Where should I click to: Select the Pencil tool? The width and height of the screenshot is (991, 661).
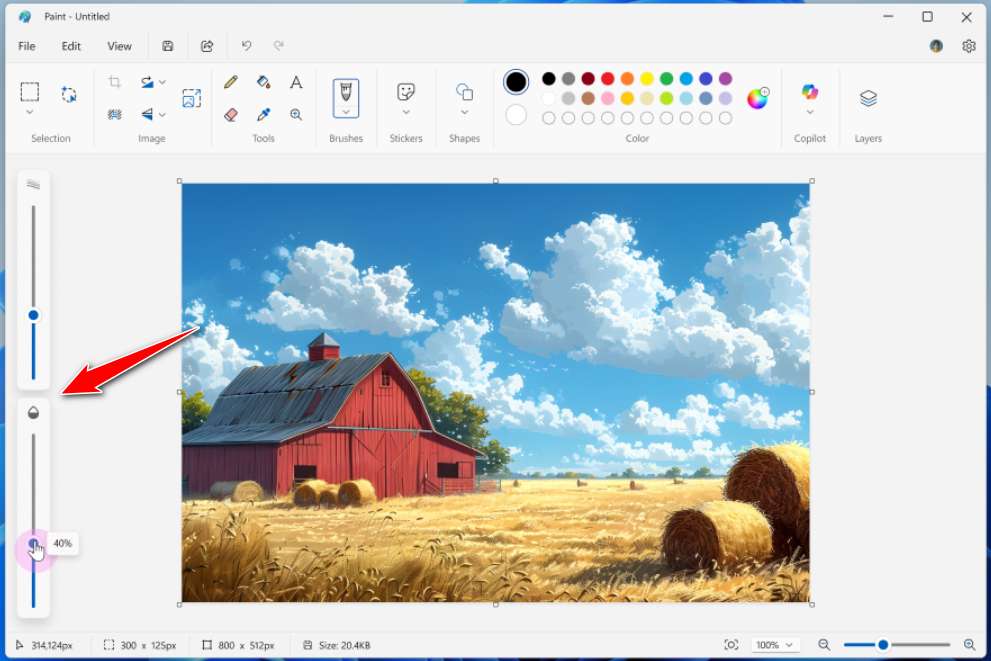(230, 82)
